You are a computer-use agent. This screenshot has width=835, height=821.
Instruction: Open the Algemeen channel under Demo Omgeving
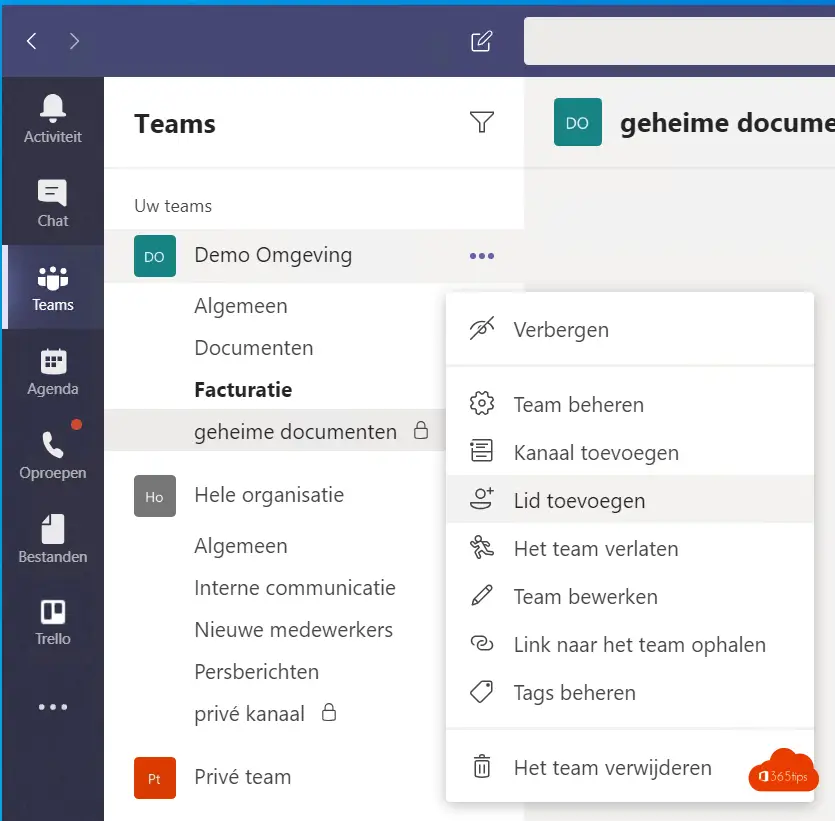(241, 306)
